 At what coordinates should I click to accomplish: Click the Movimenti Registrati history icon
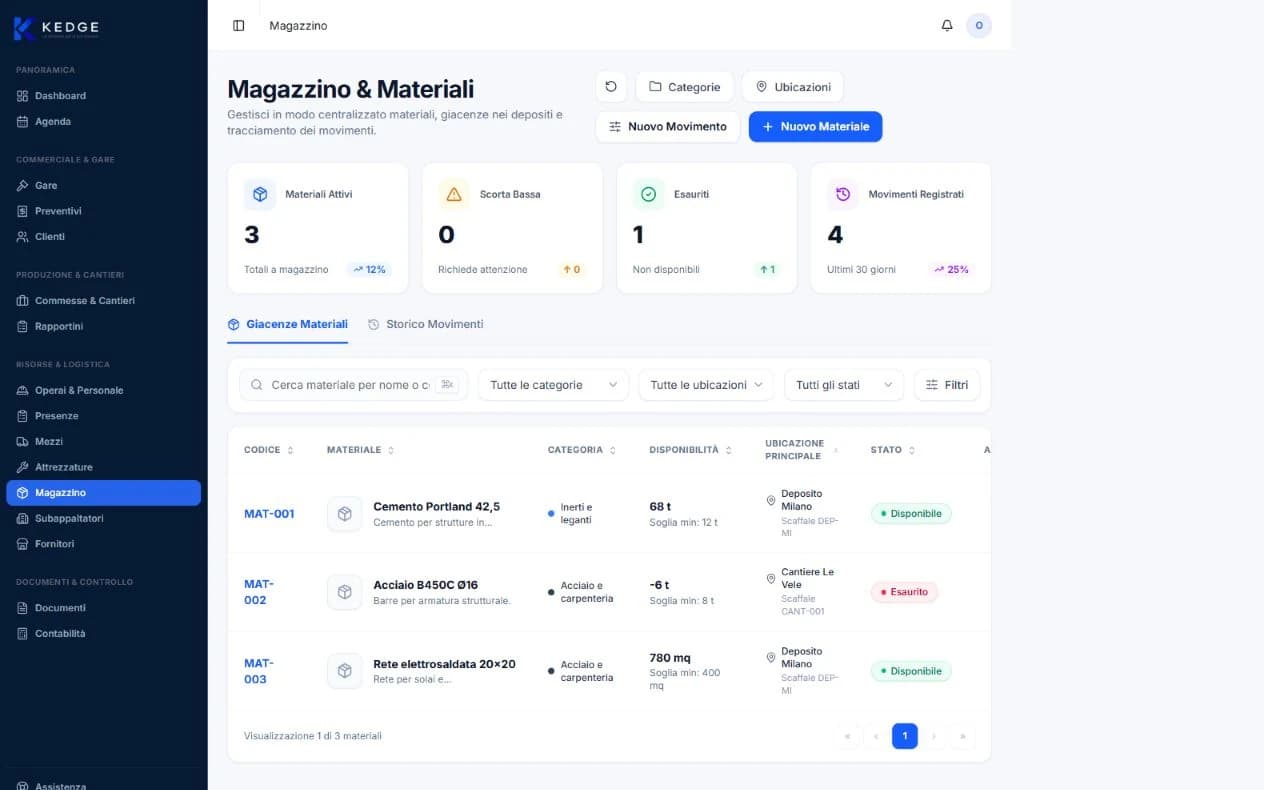coord(843,194)
